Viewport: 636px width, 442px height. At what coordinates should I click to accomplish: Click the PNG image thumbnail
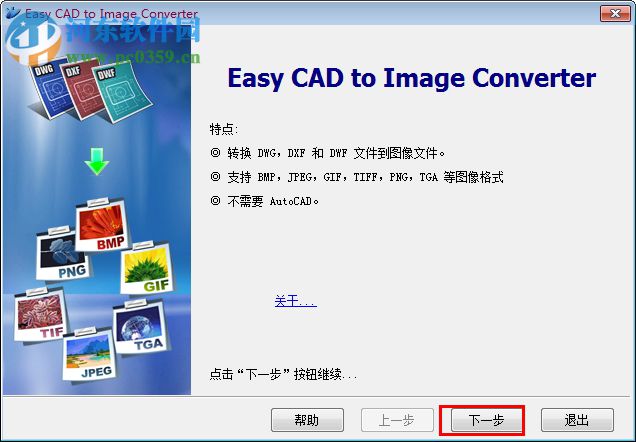(x=62, y=255)
